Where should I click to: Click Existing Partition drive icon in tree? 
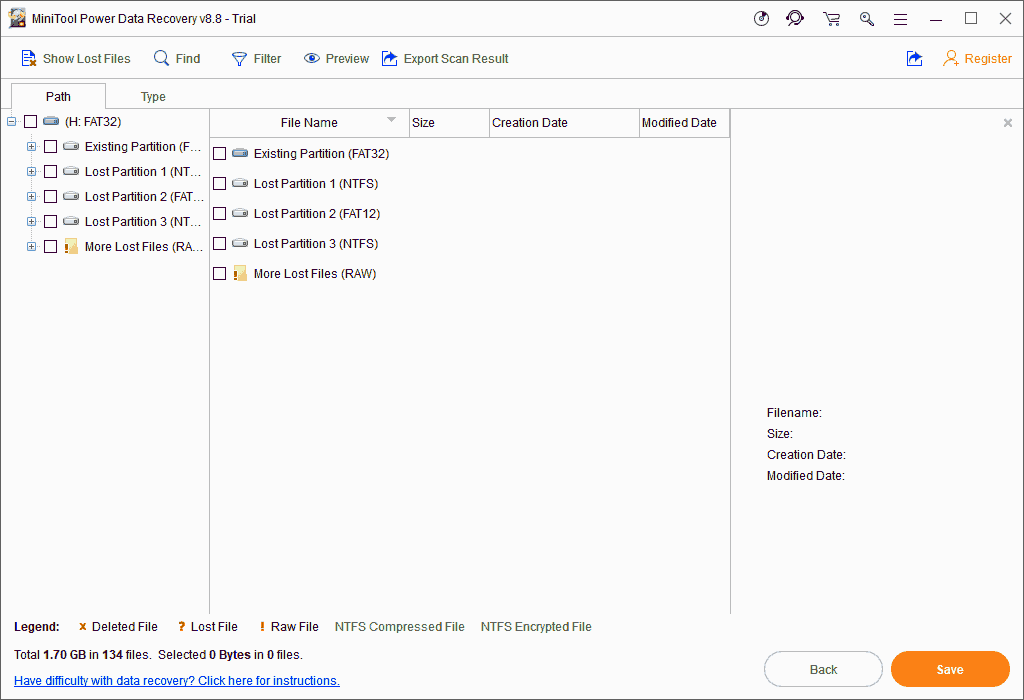(x=71, y=146)
